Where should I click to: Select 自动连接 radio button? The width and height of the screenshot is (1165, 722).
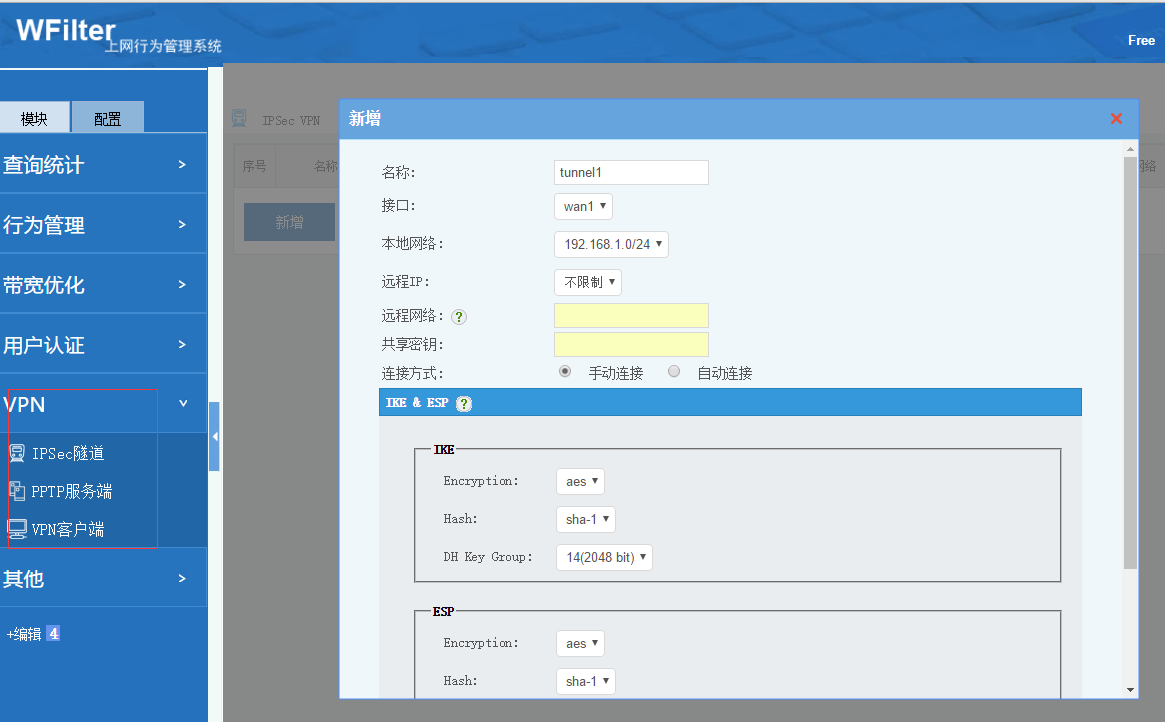(x=674, y=372)
